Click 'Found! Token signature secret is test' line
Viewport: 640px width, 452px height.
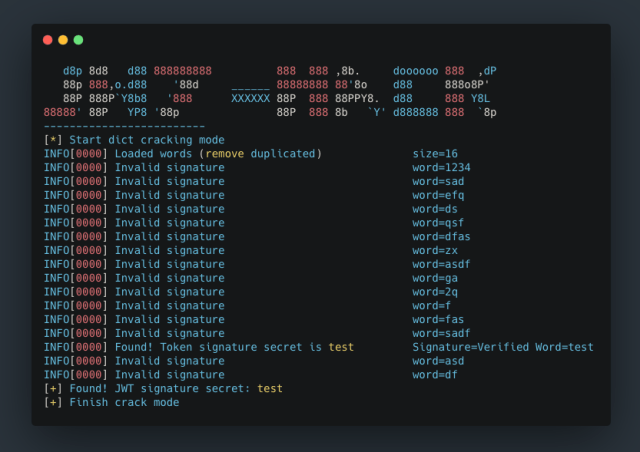pos(234,347)
